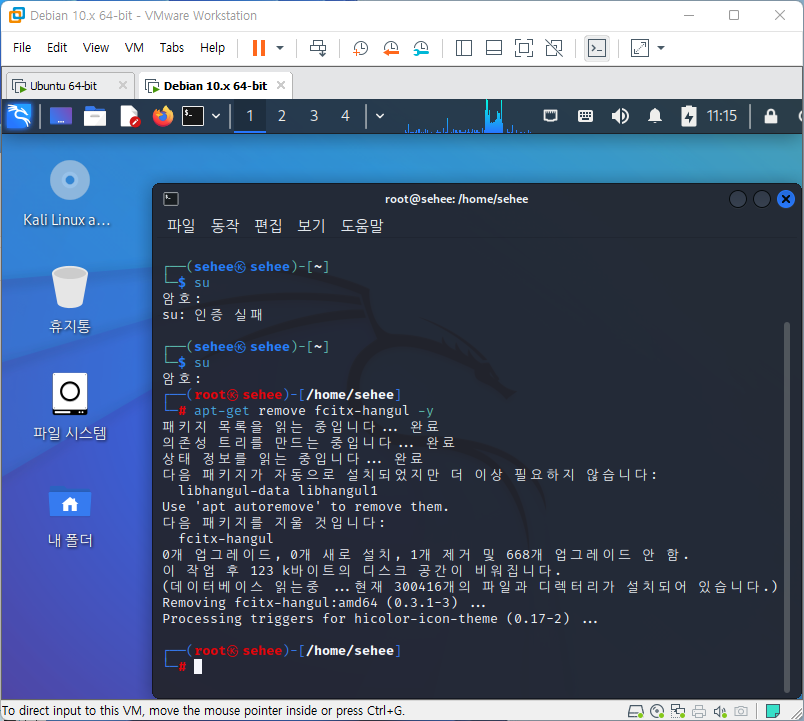The height and width of the screenshot is (721, 804).
Task: Expand the terminal launcher dropdown arrow
Action: pyautogui.click(x=216, y=116)
